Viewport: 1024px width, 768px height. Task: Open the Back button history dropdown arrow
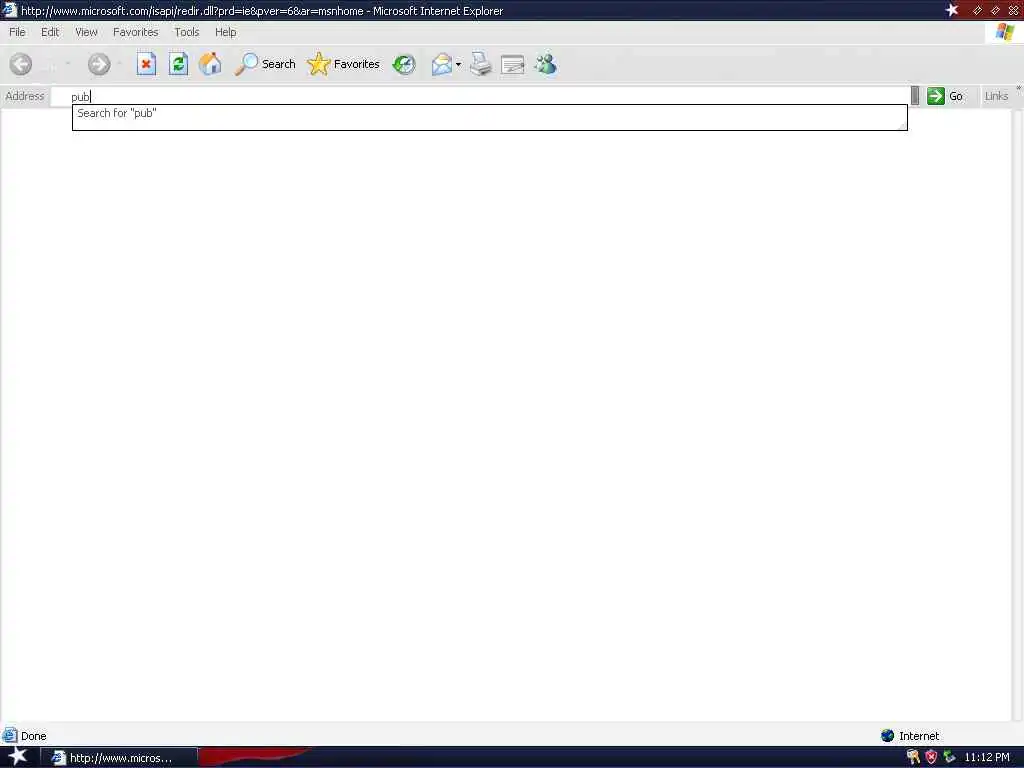coord(67,64)
